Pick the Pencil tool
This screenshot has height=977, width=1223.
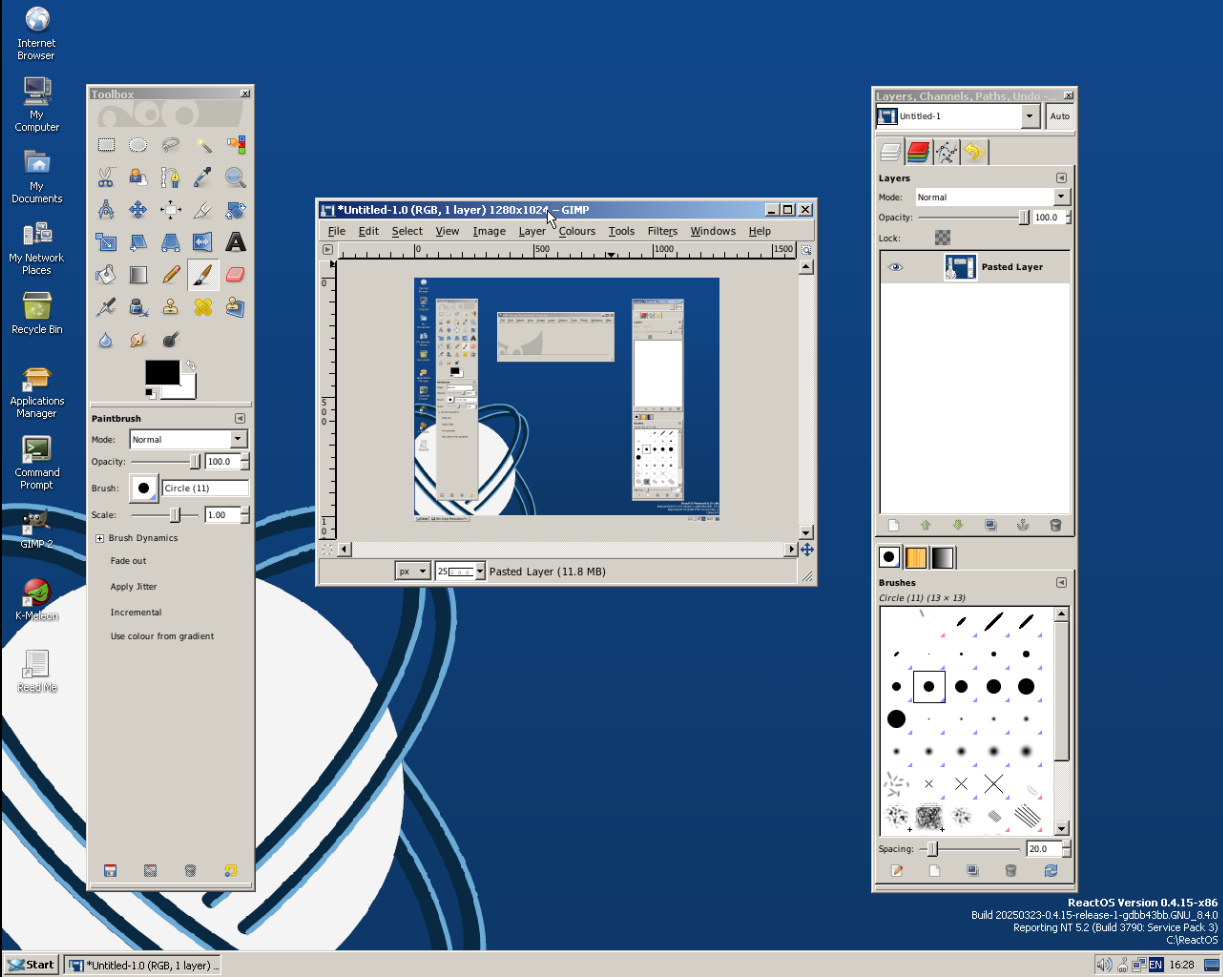coord(171,274)
